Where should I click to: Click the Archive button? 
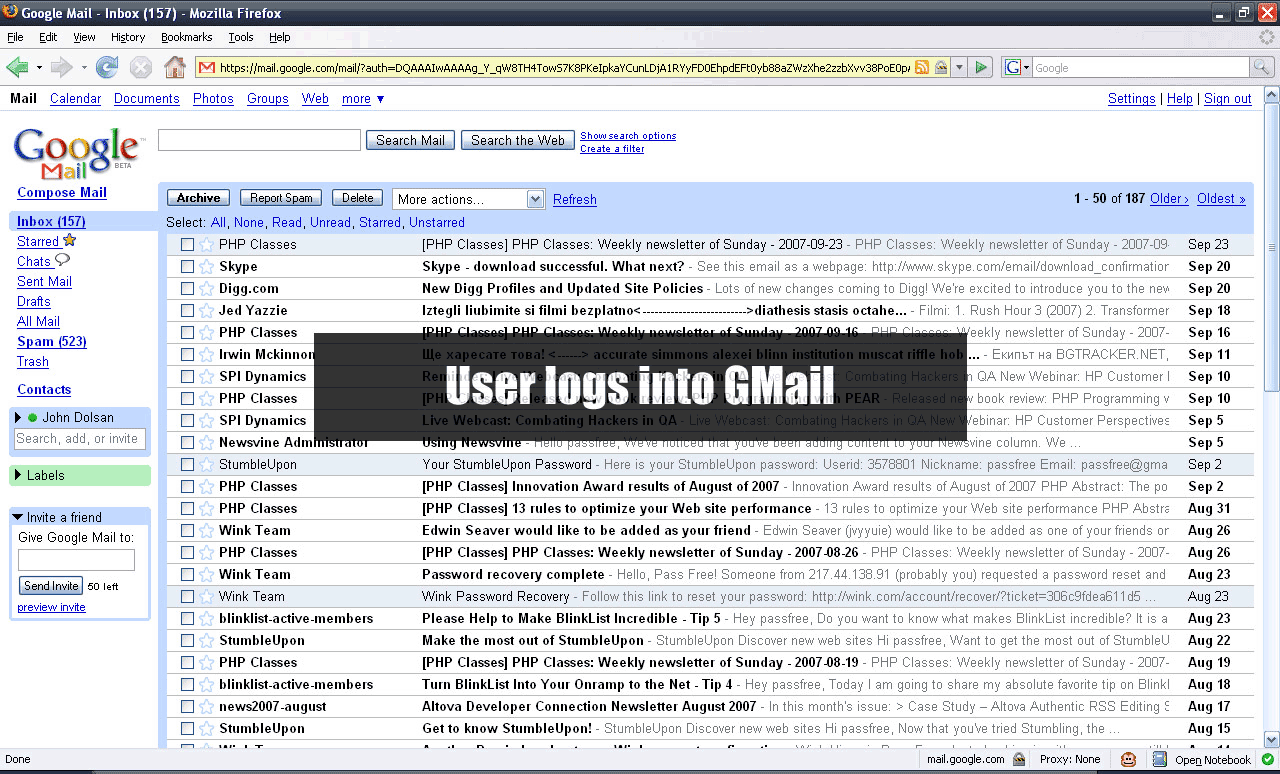[199, 198]
